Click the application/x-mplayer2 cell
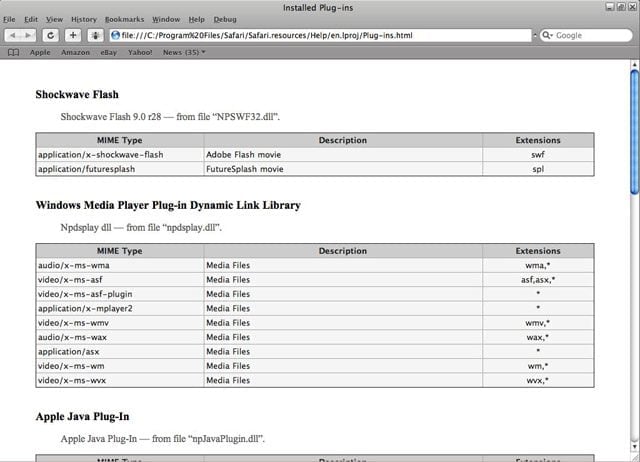 (120, 309)
